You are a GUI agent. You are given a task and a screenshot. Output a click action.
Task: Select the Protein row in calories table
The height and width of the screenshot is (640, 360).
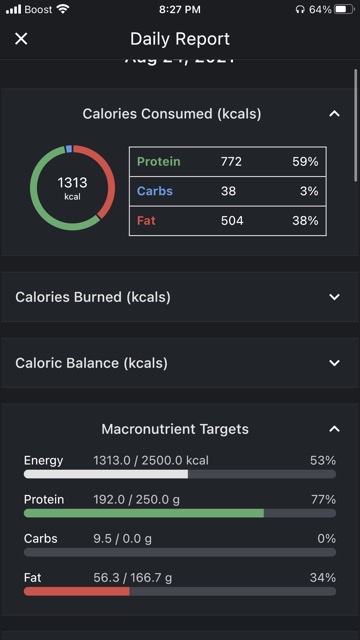point(228,162)
